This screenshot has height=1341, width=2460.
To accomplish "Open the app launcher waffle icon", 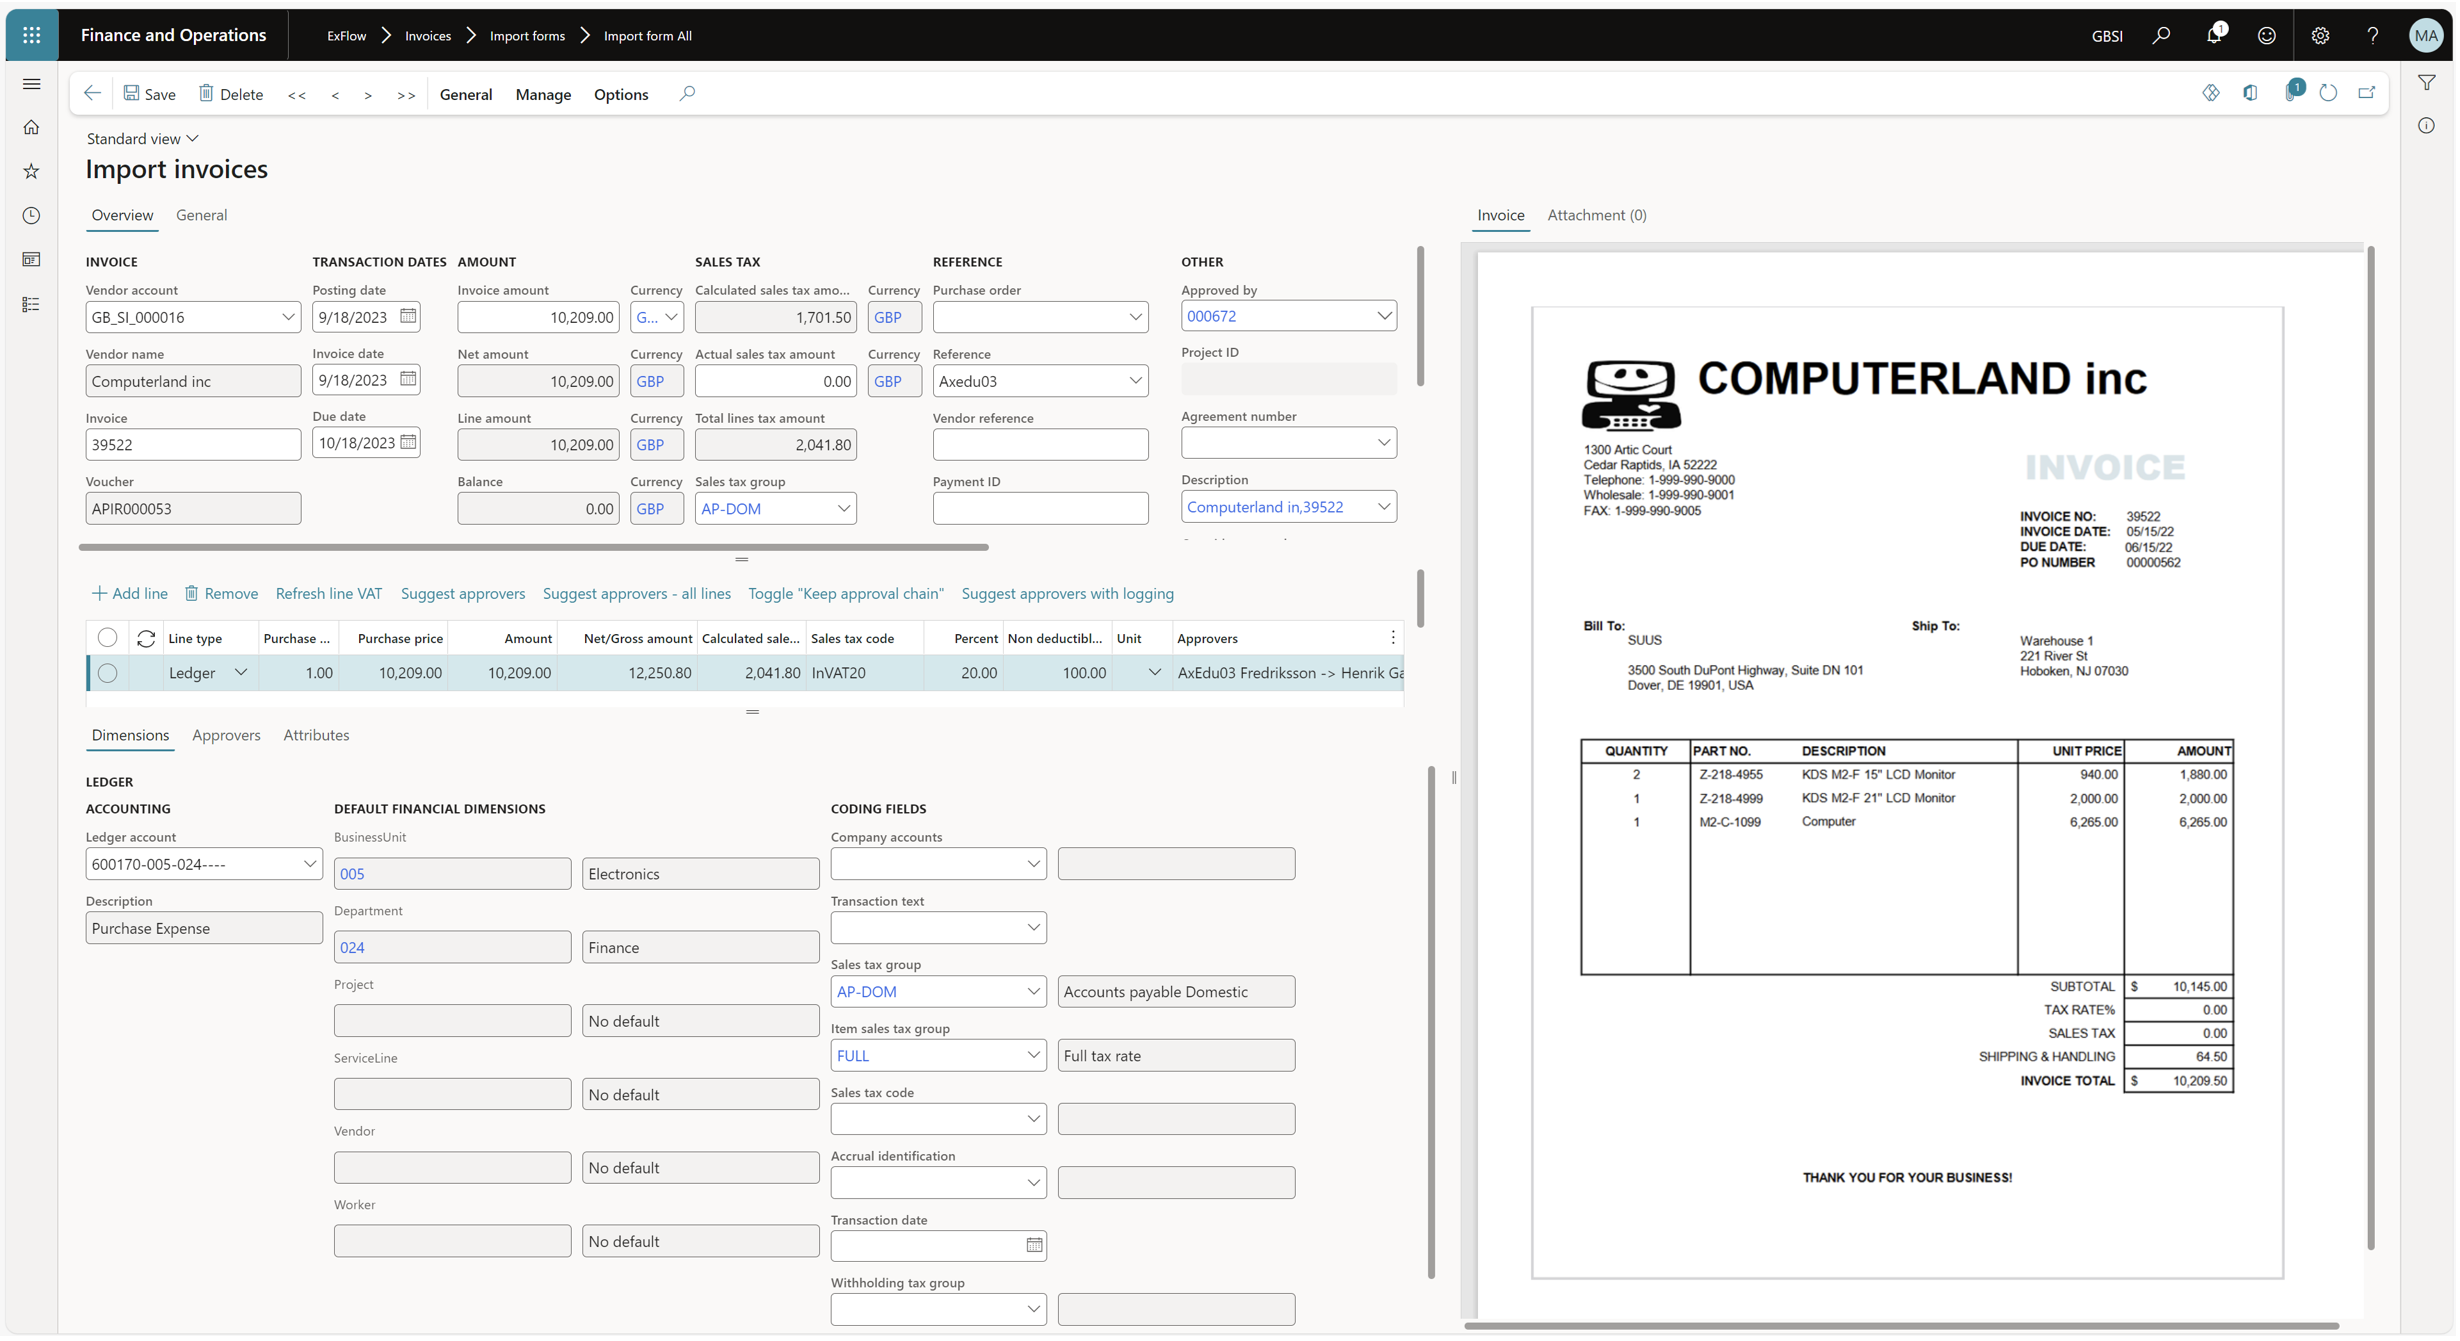I will coord(31,35).
